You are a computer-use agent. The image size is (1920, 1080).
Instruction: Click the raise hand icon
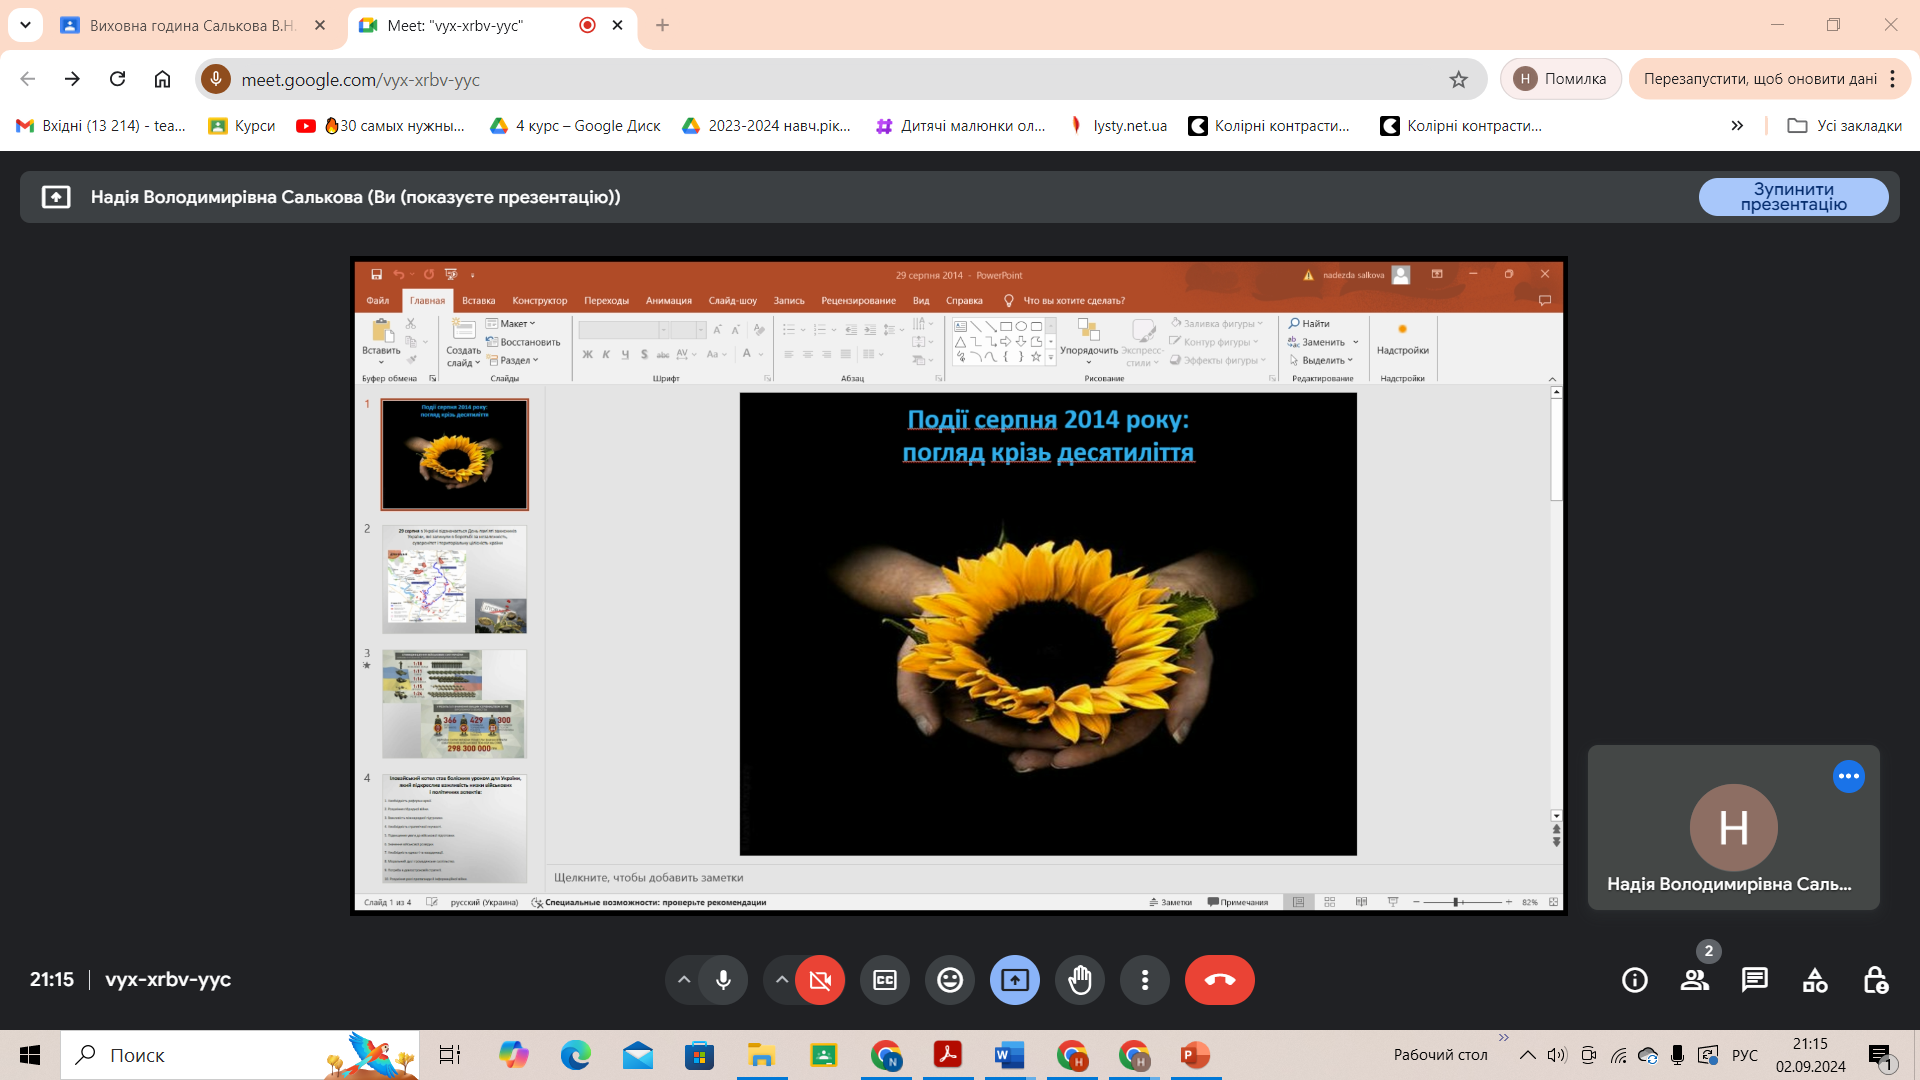tap(1080, 980)
